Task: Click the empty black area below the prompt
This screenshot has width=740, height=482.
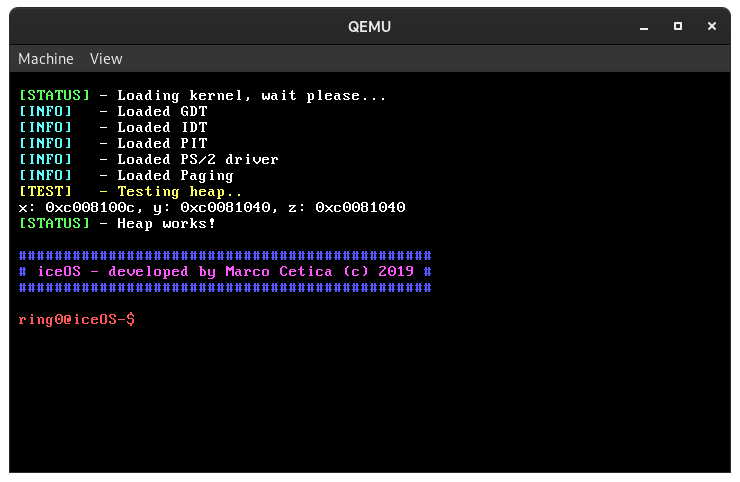Action: click(370, 400)
